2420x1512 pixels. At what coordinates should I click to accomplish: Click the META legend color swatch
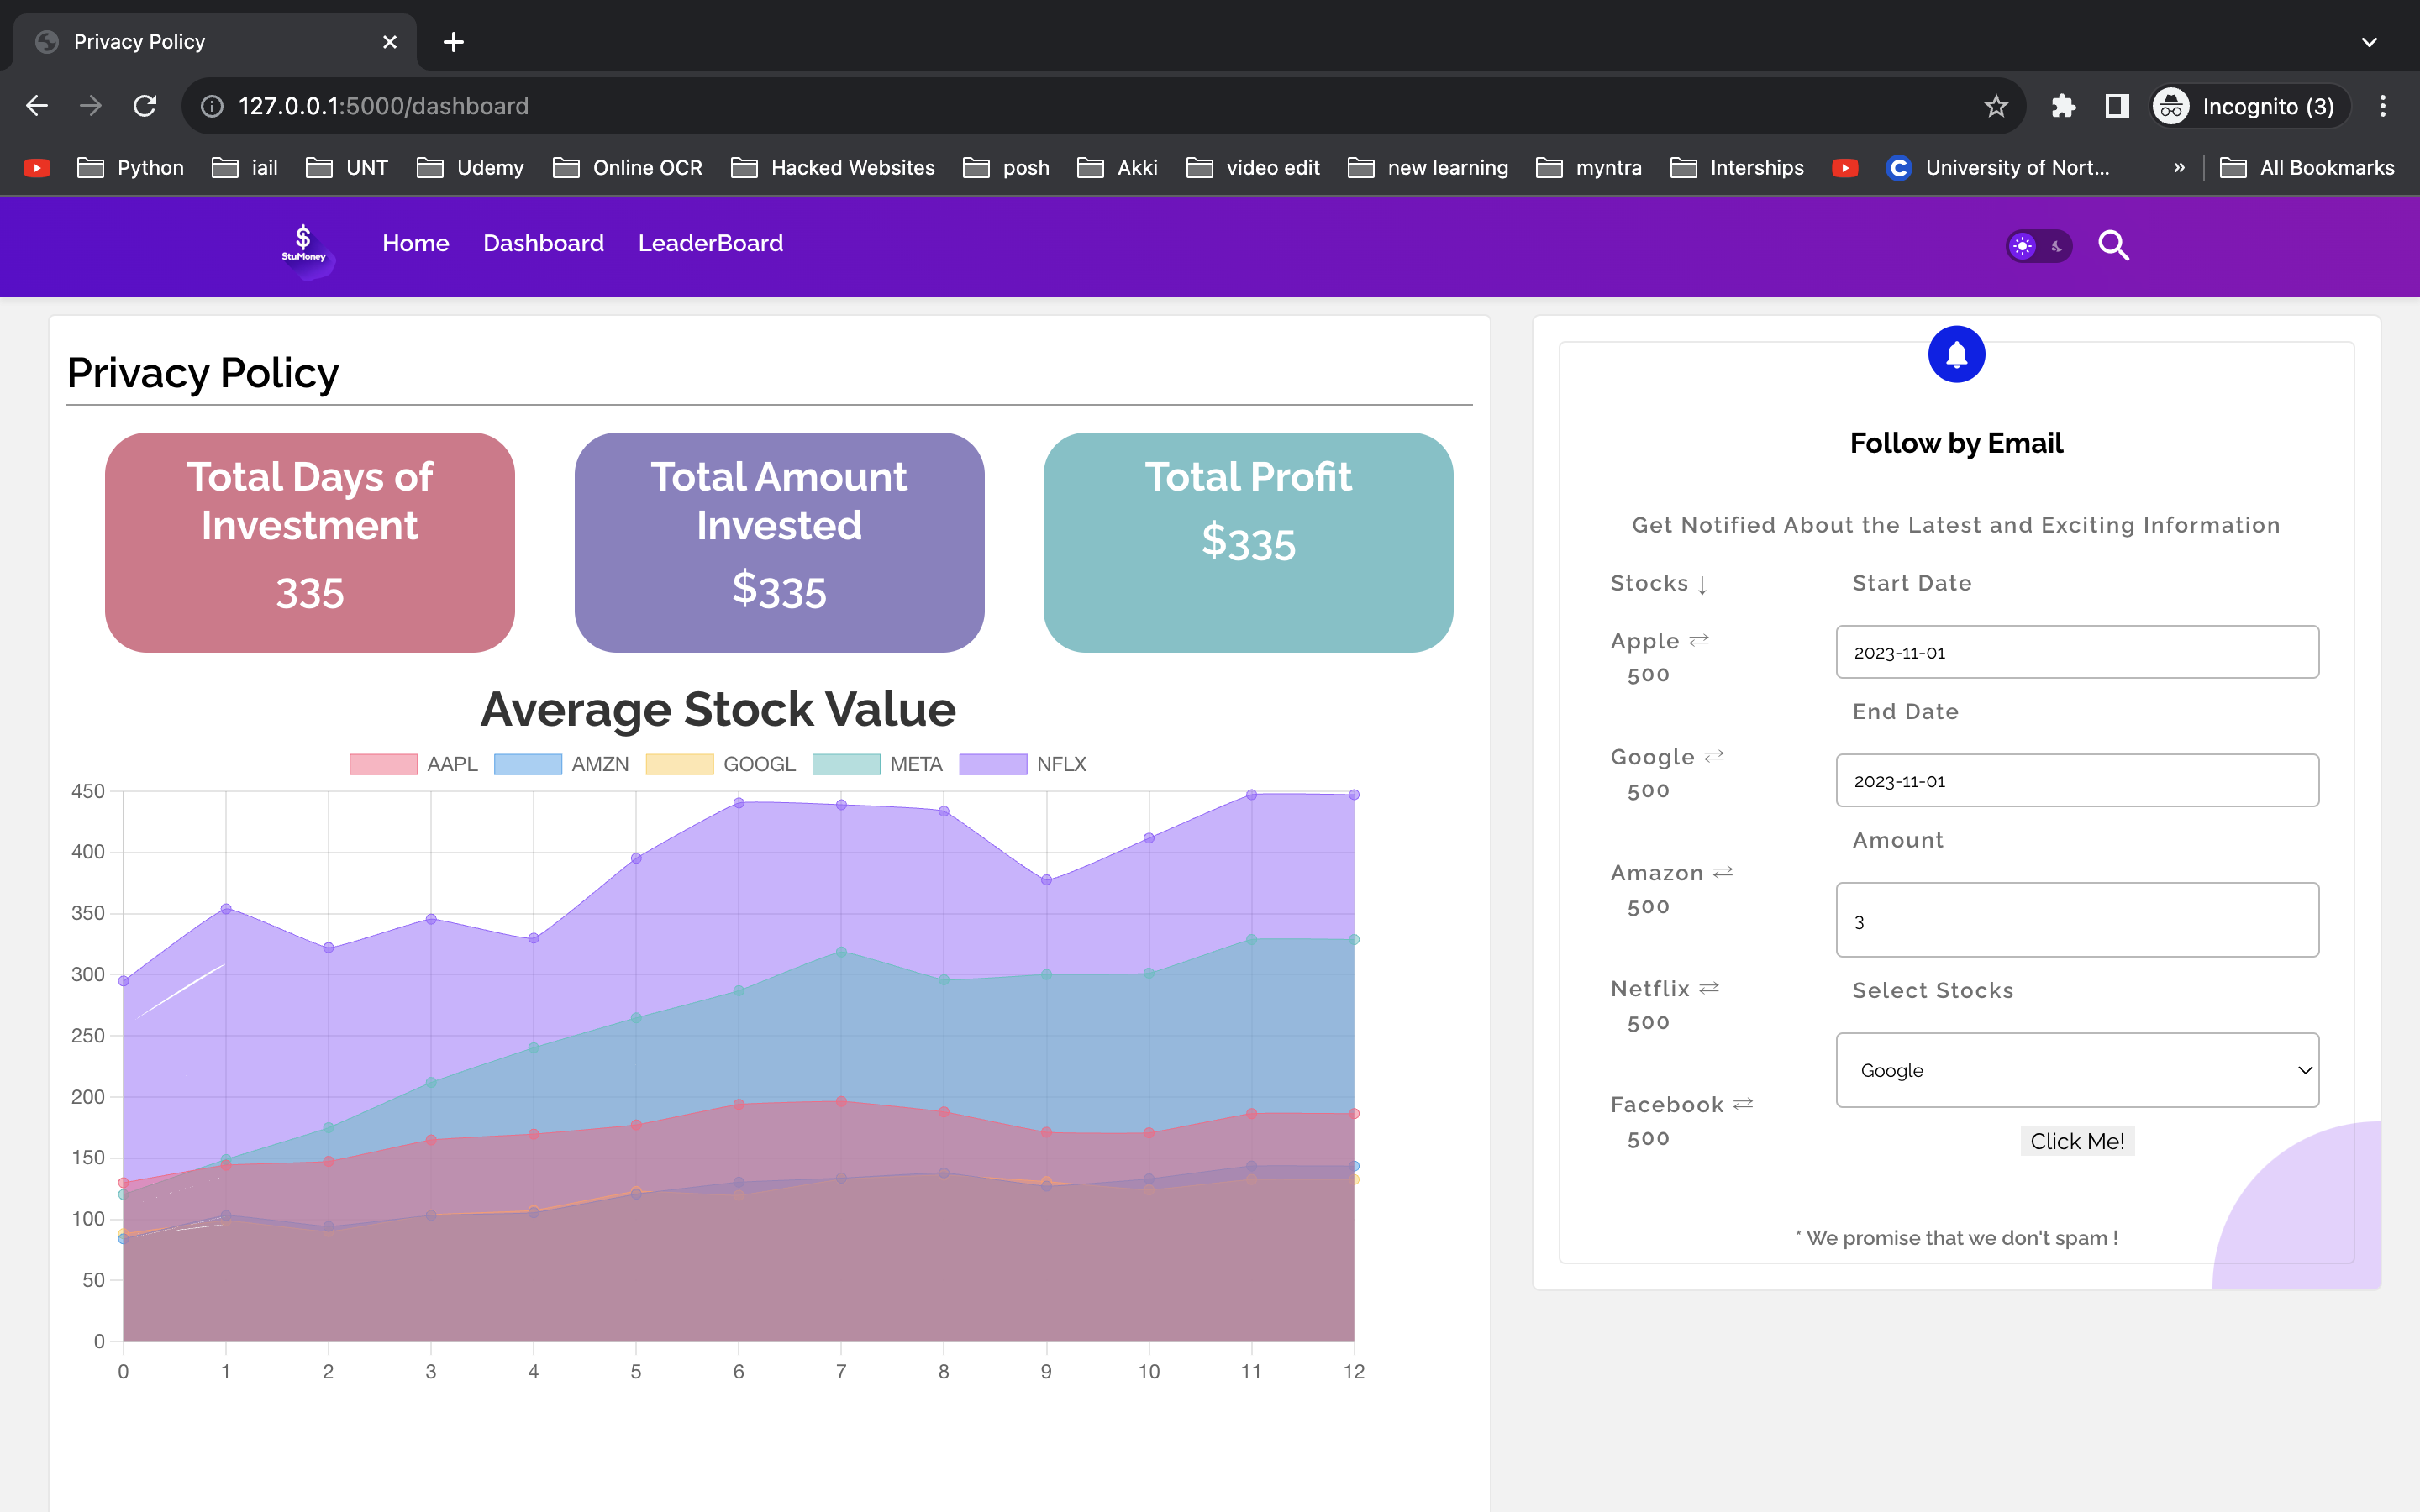pyautogui.click(x=846, y=764)
